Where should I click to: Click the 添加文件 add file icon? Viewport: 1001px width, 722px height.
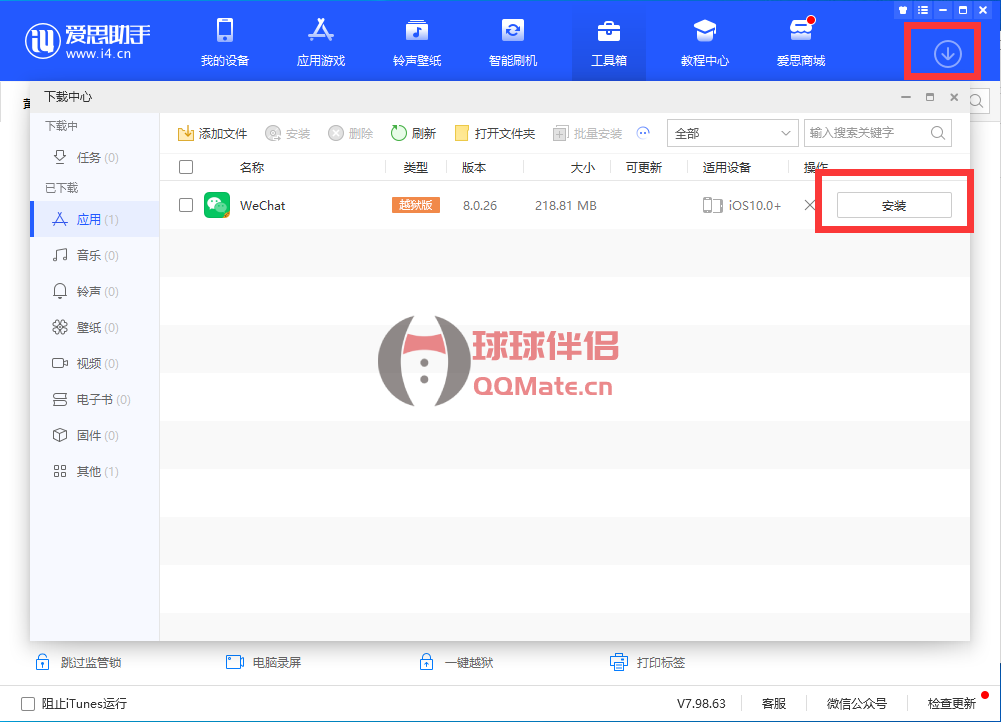coord(186,134)
